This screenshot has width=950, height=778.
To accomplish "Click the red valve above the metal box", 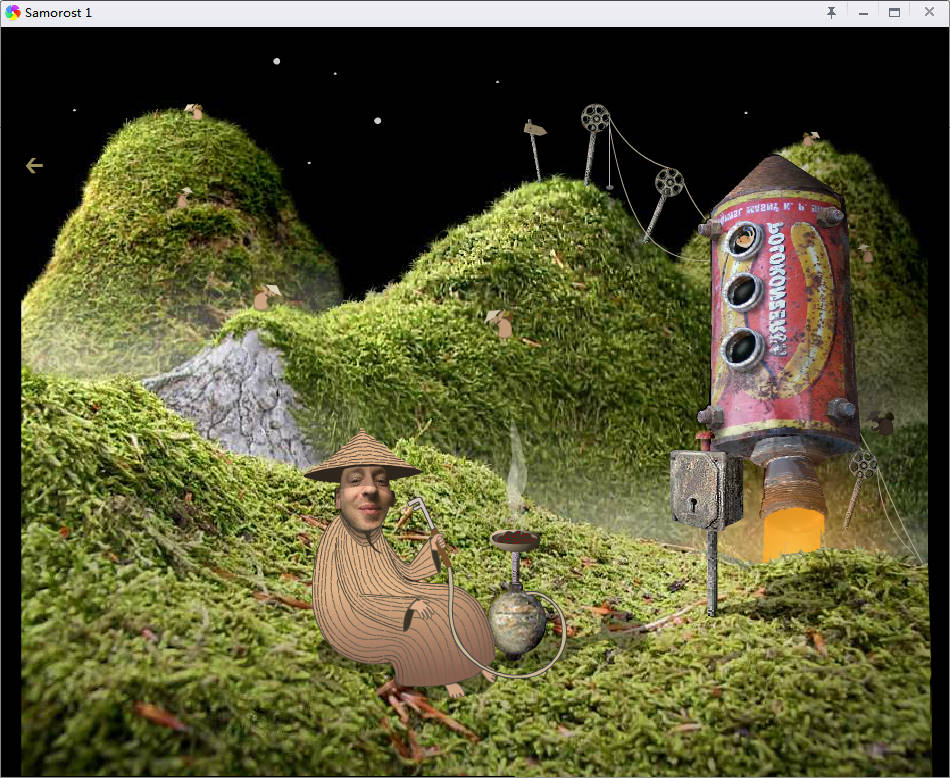I will click(x=703, y=439).
